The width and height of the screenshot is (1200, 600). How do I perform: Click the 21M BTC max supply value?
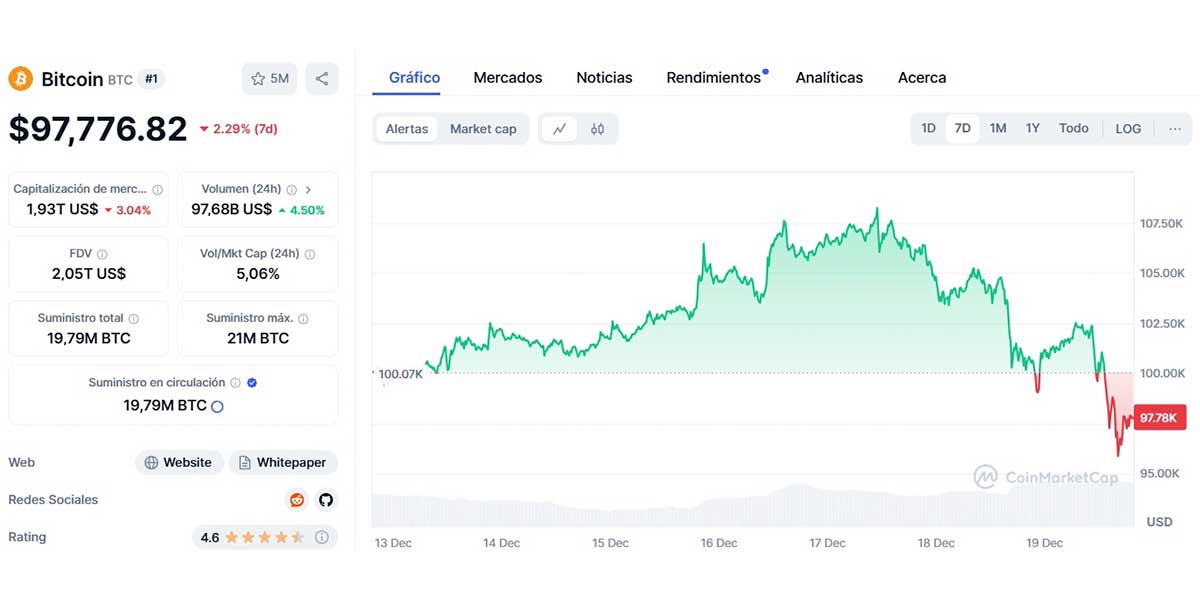258,339
